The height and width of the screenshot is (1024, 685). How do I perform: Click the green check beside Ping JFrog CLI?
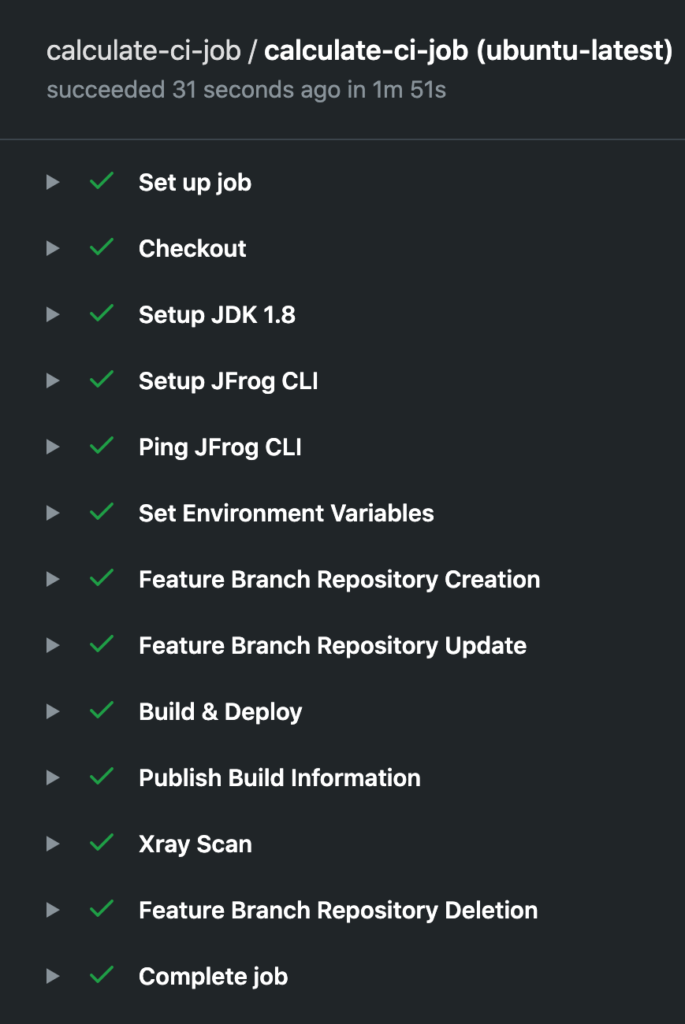(100, 446)
